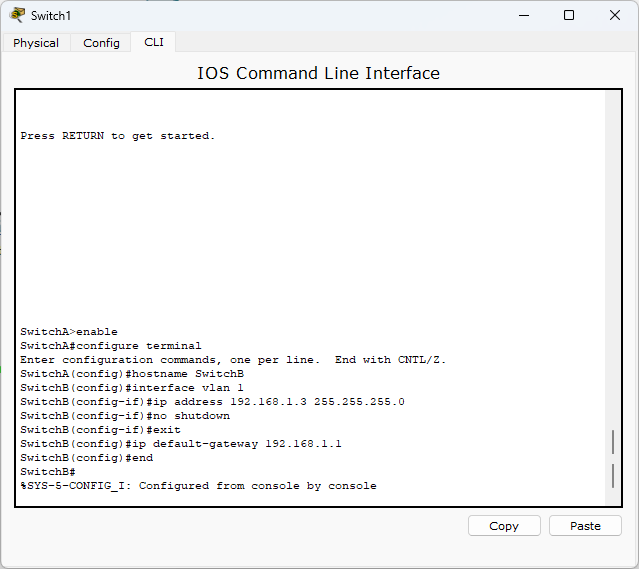Switch to the Physical tab

click(36, 43)
